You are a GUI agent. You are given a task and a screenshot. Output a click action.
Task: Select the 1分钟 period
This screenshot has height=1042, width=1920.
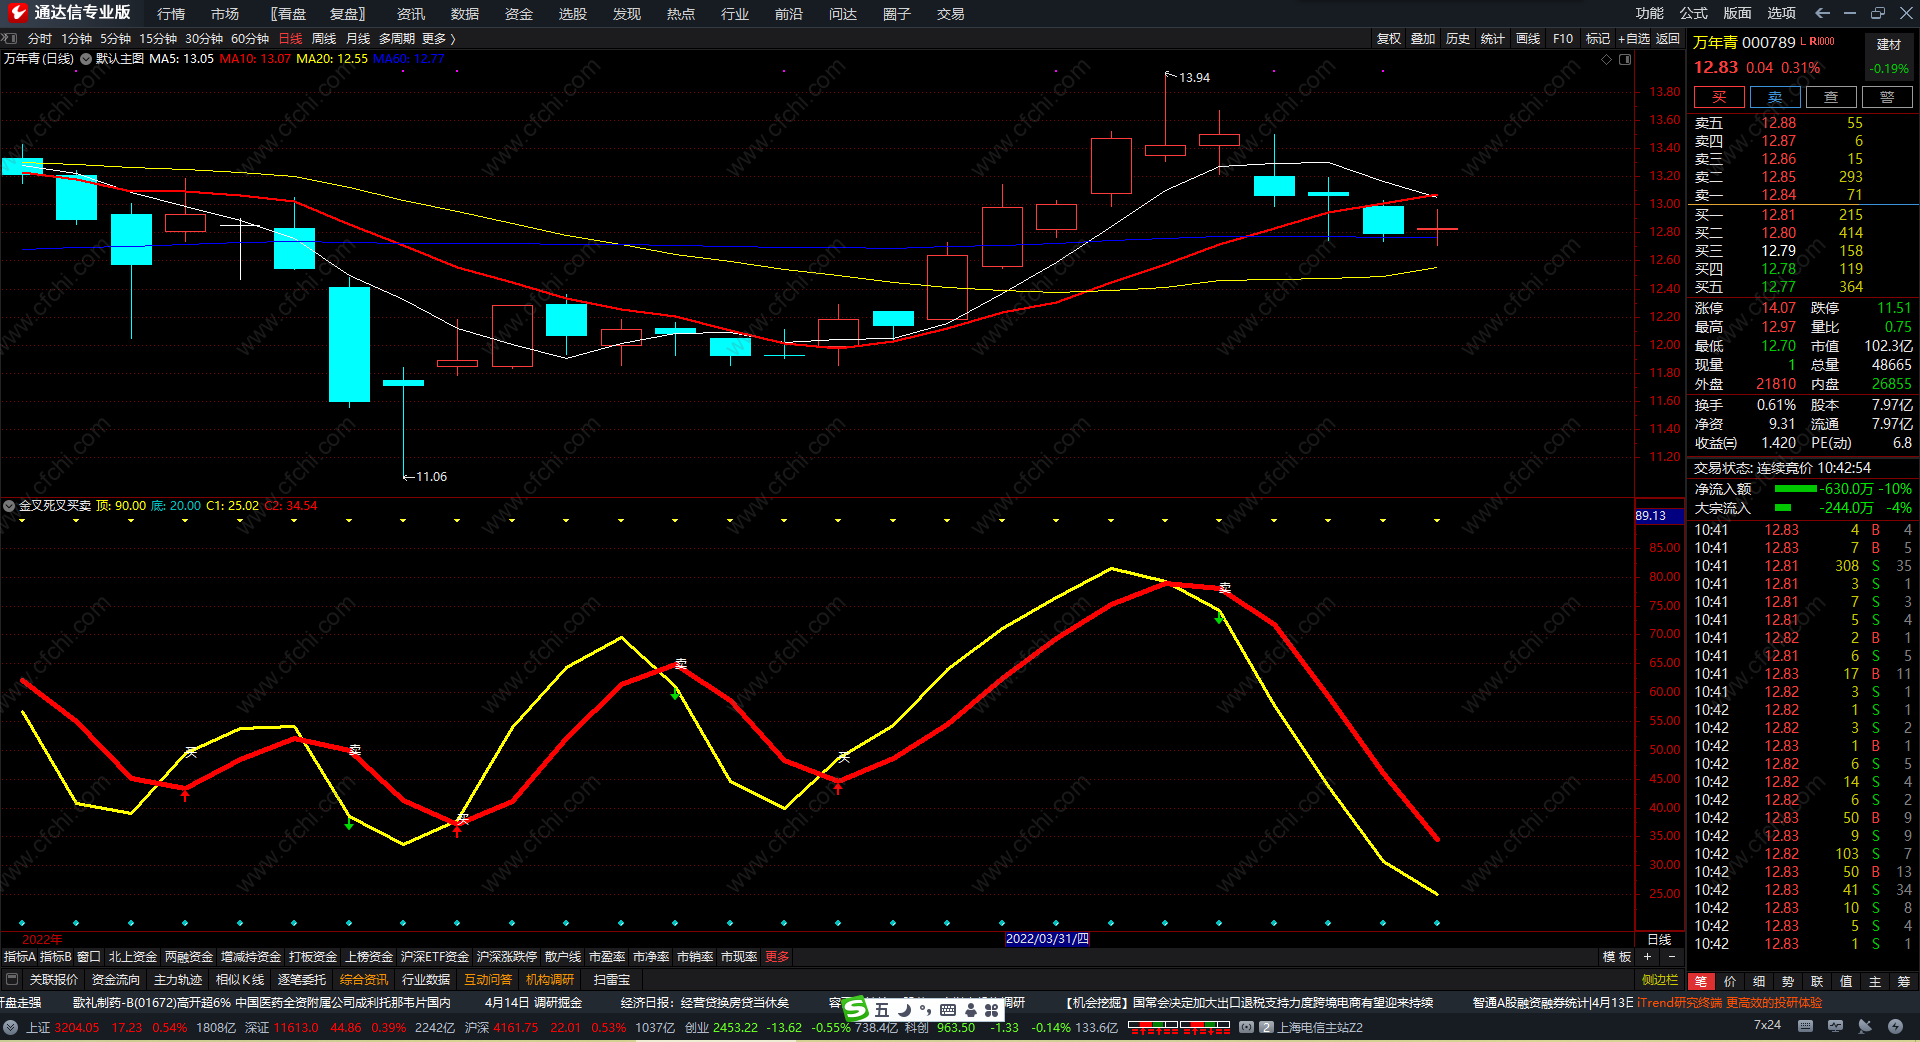pos(76,39)
